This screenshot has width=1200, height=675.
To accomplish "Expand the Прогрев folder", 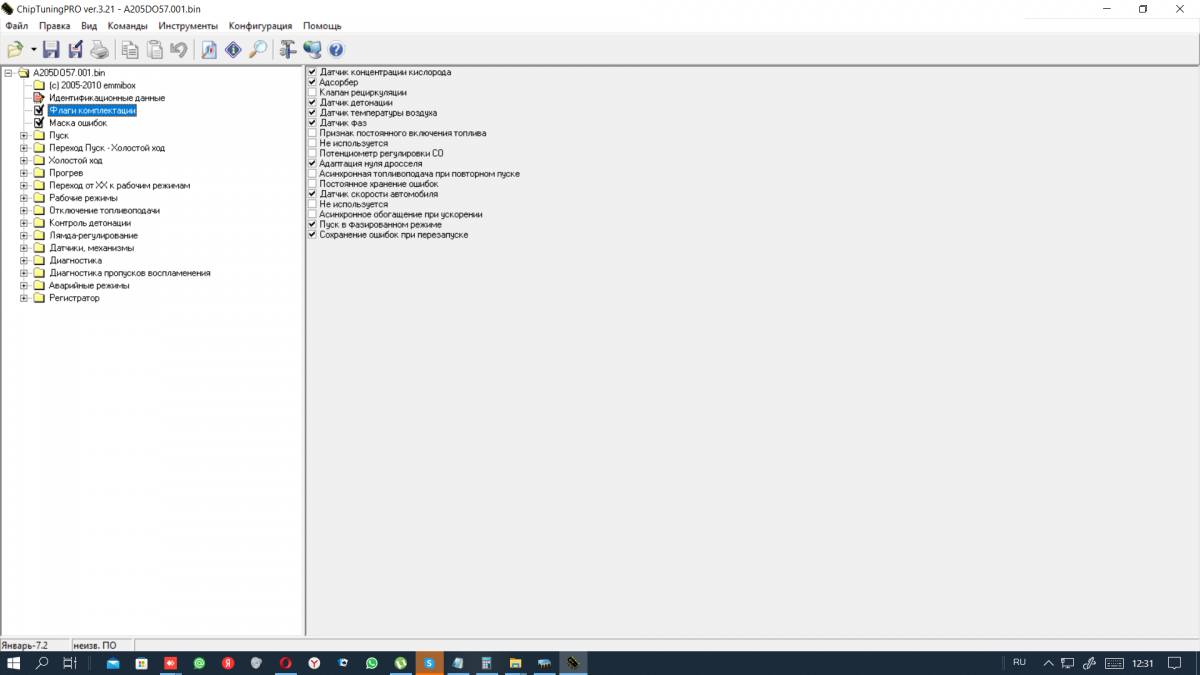I will [24, 173].
